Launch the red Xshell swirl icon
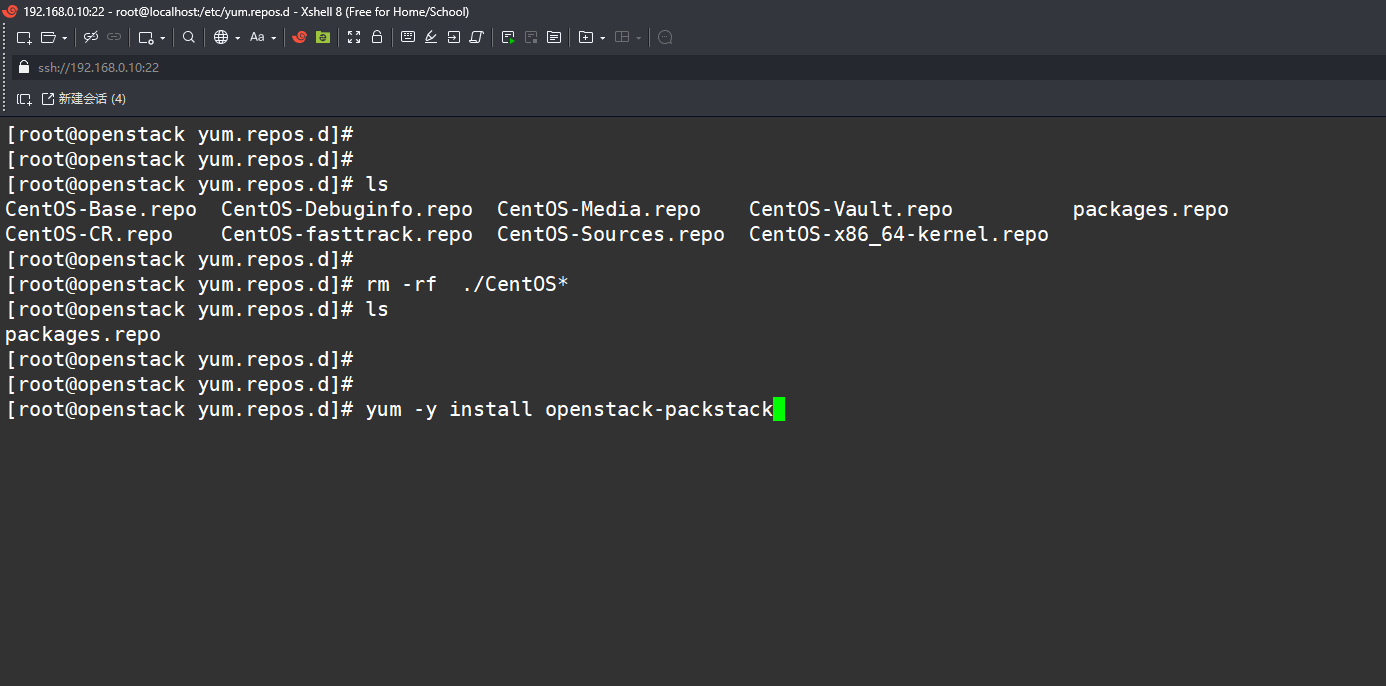Image resolution: width=1386 pixels, height=686 pixels. [x=299, y=37]
